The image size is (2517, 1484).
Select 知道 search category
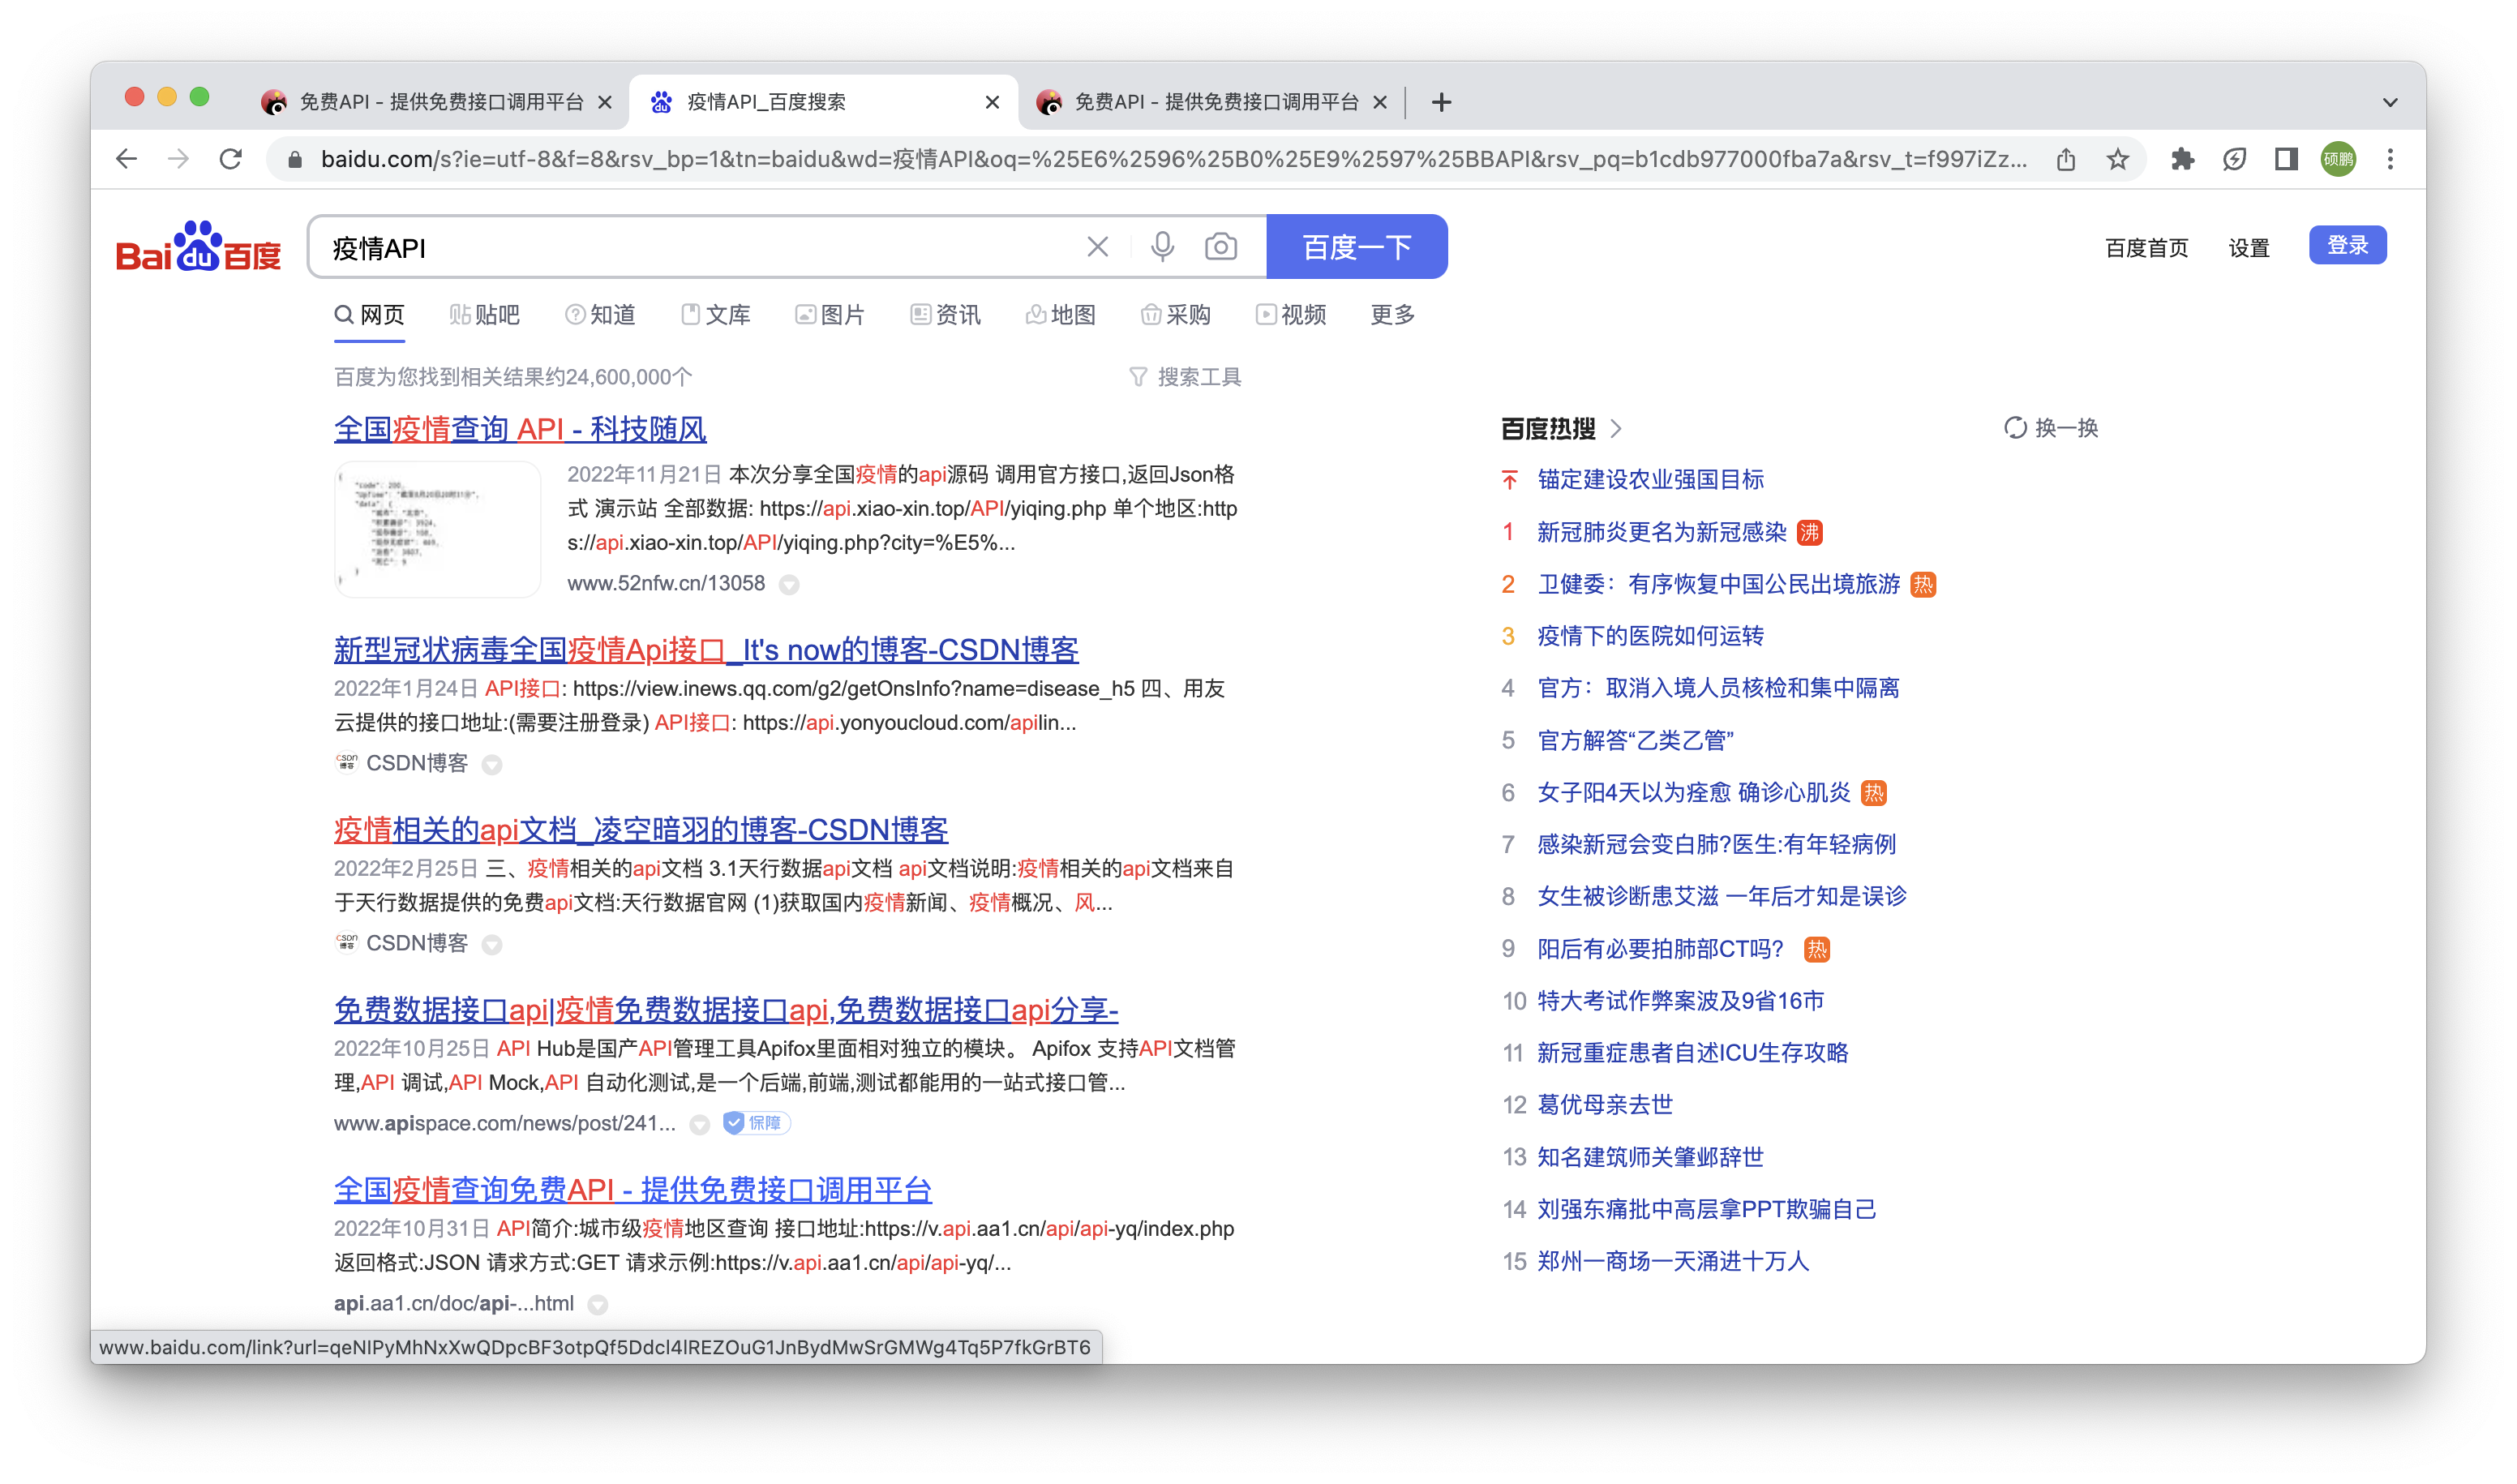pos(600,315)
